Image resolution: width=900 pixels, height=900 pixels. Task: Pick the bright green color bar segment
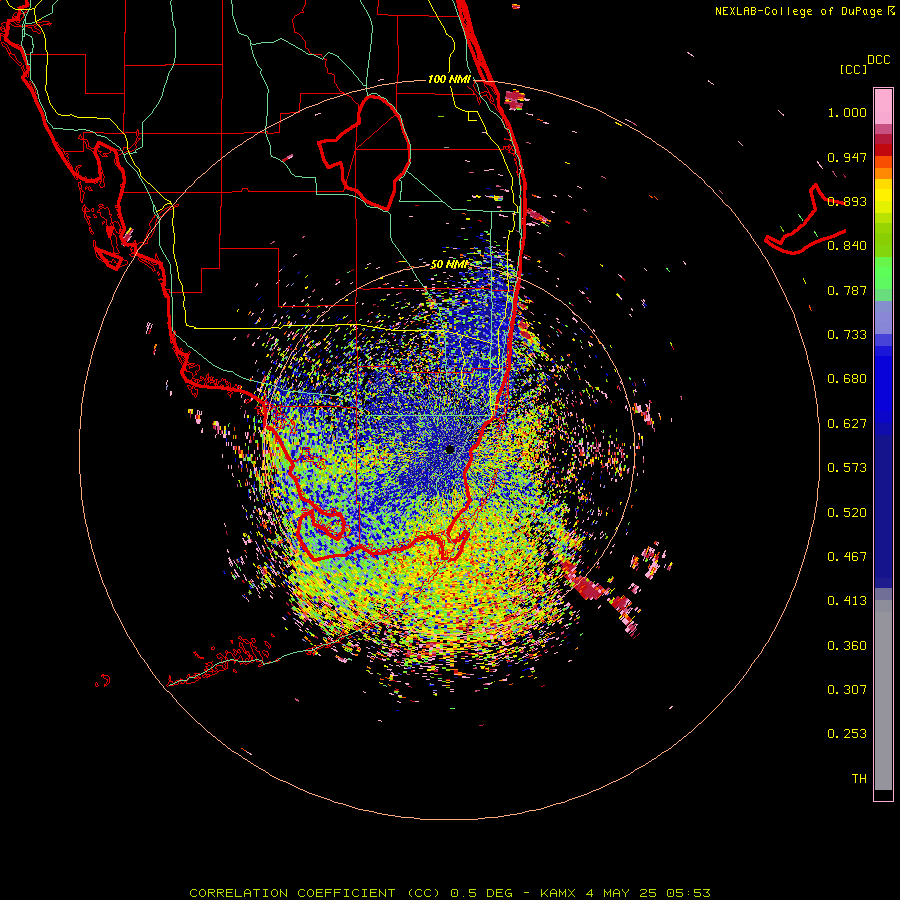(x=883, y=273)
